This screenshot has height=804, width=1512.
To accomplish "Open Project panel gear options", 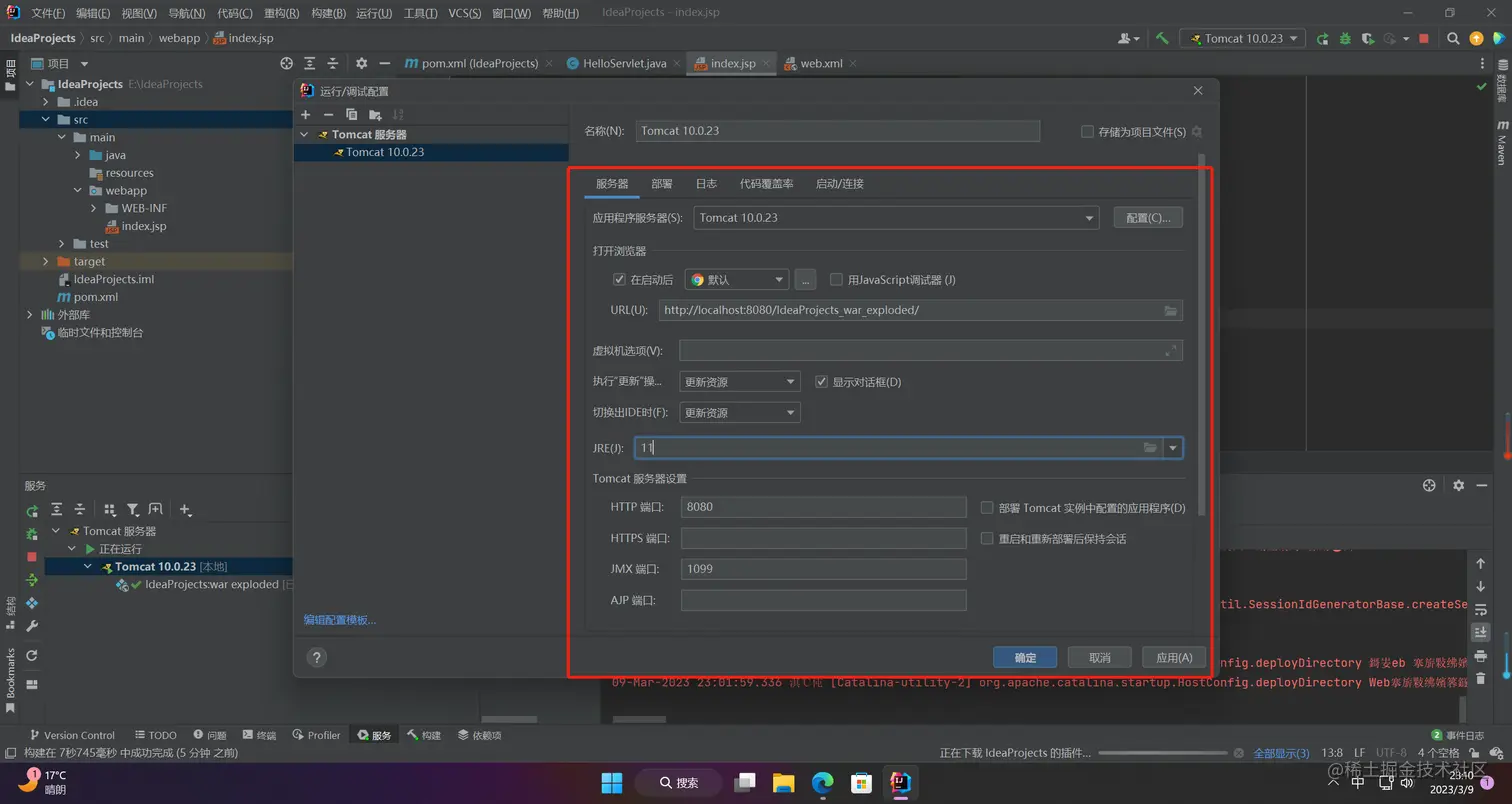I will [361, 63].
